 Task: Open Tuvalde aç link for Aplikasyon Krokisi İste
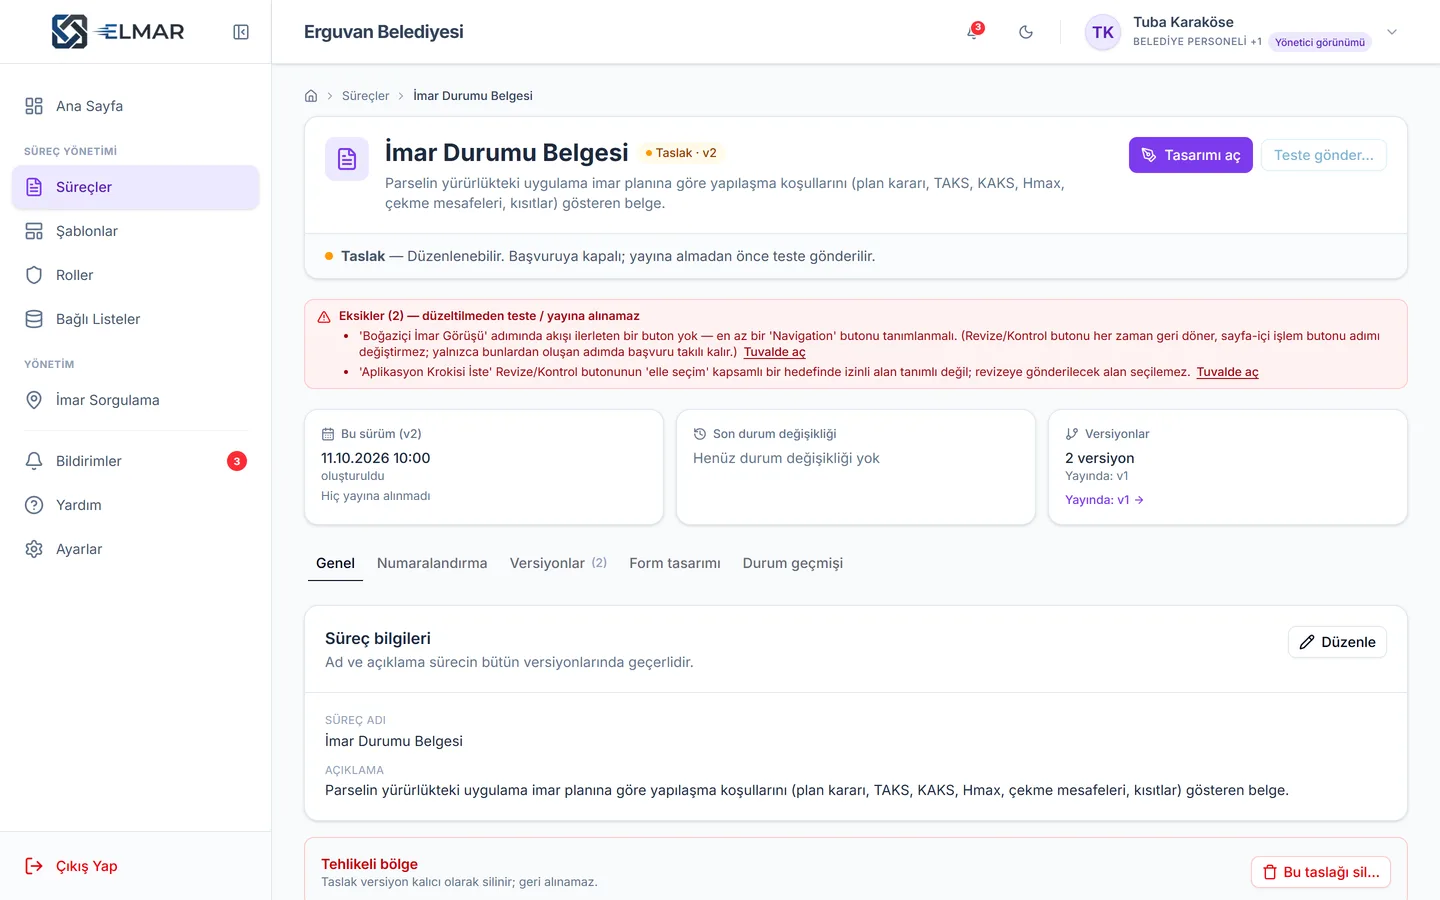click(1228, 372)
